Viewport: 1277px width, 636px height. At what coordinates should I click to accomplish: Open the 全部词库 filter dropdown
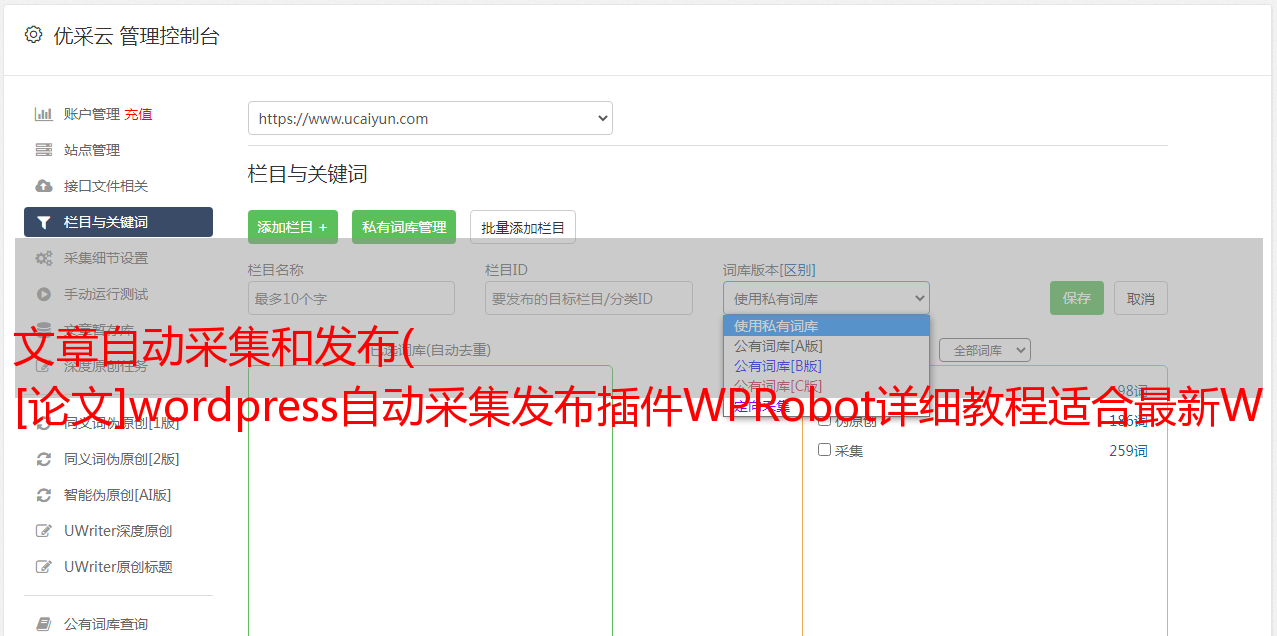985,350
